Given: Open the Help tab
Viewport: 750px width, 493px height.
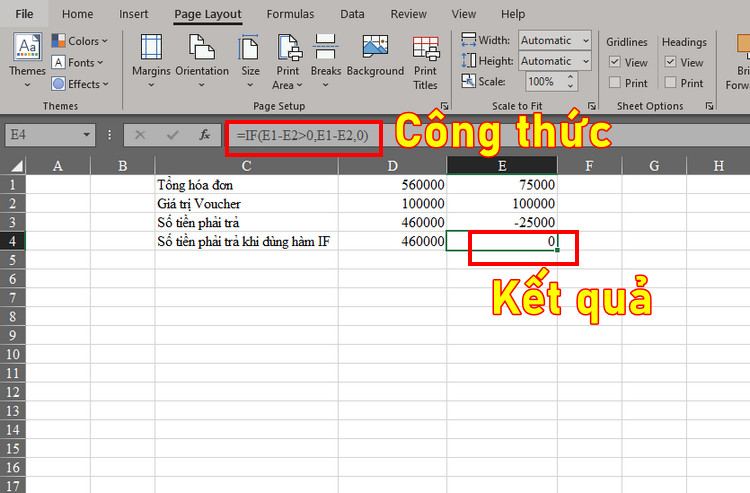Looking at the screenshot, I should pos(513,14).
